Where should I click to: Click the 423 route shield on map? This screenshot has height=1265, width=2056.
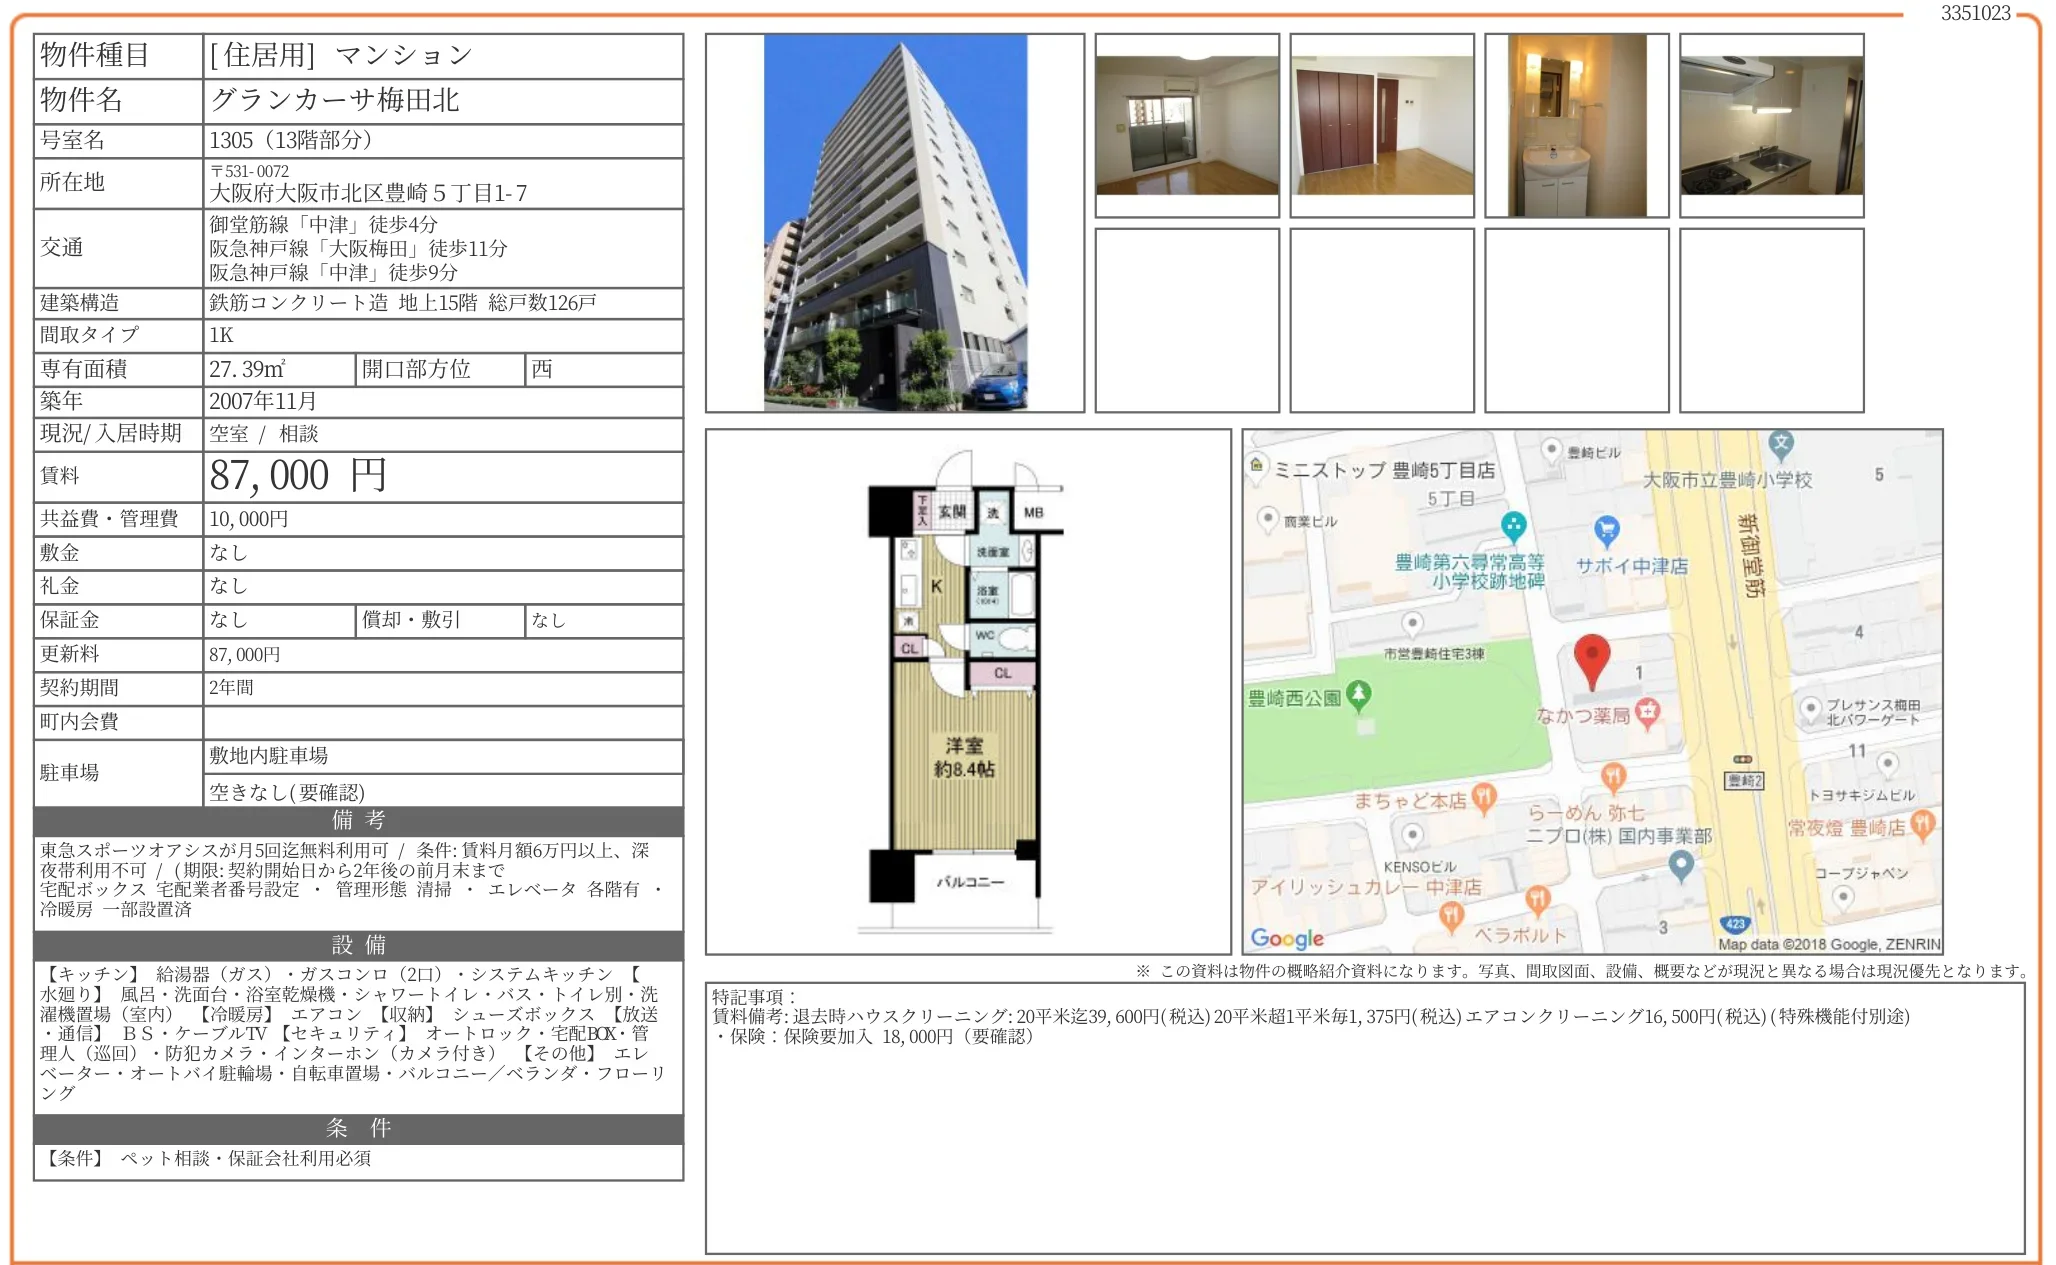pos(1733,924)
